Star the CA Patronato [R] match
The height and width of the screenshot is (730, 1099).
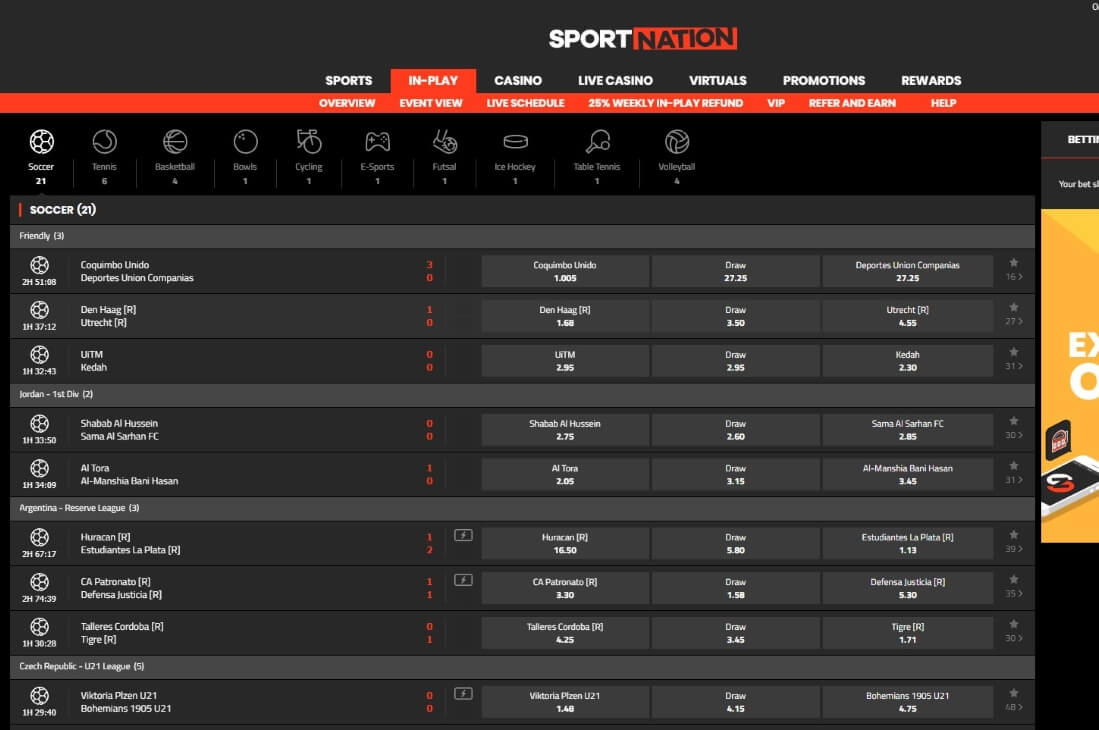[x=1013, y=579]
